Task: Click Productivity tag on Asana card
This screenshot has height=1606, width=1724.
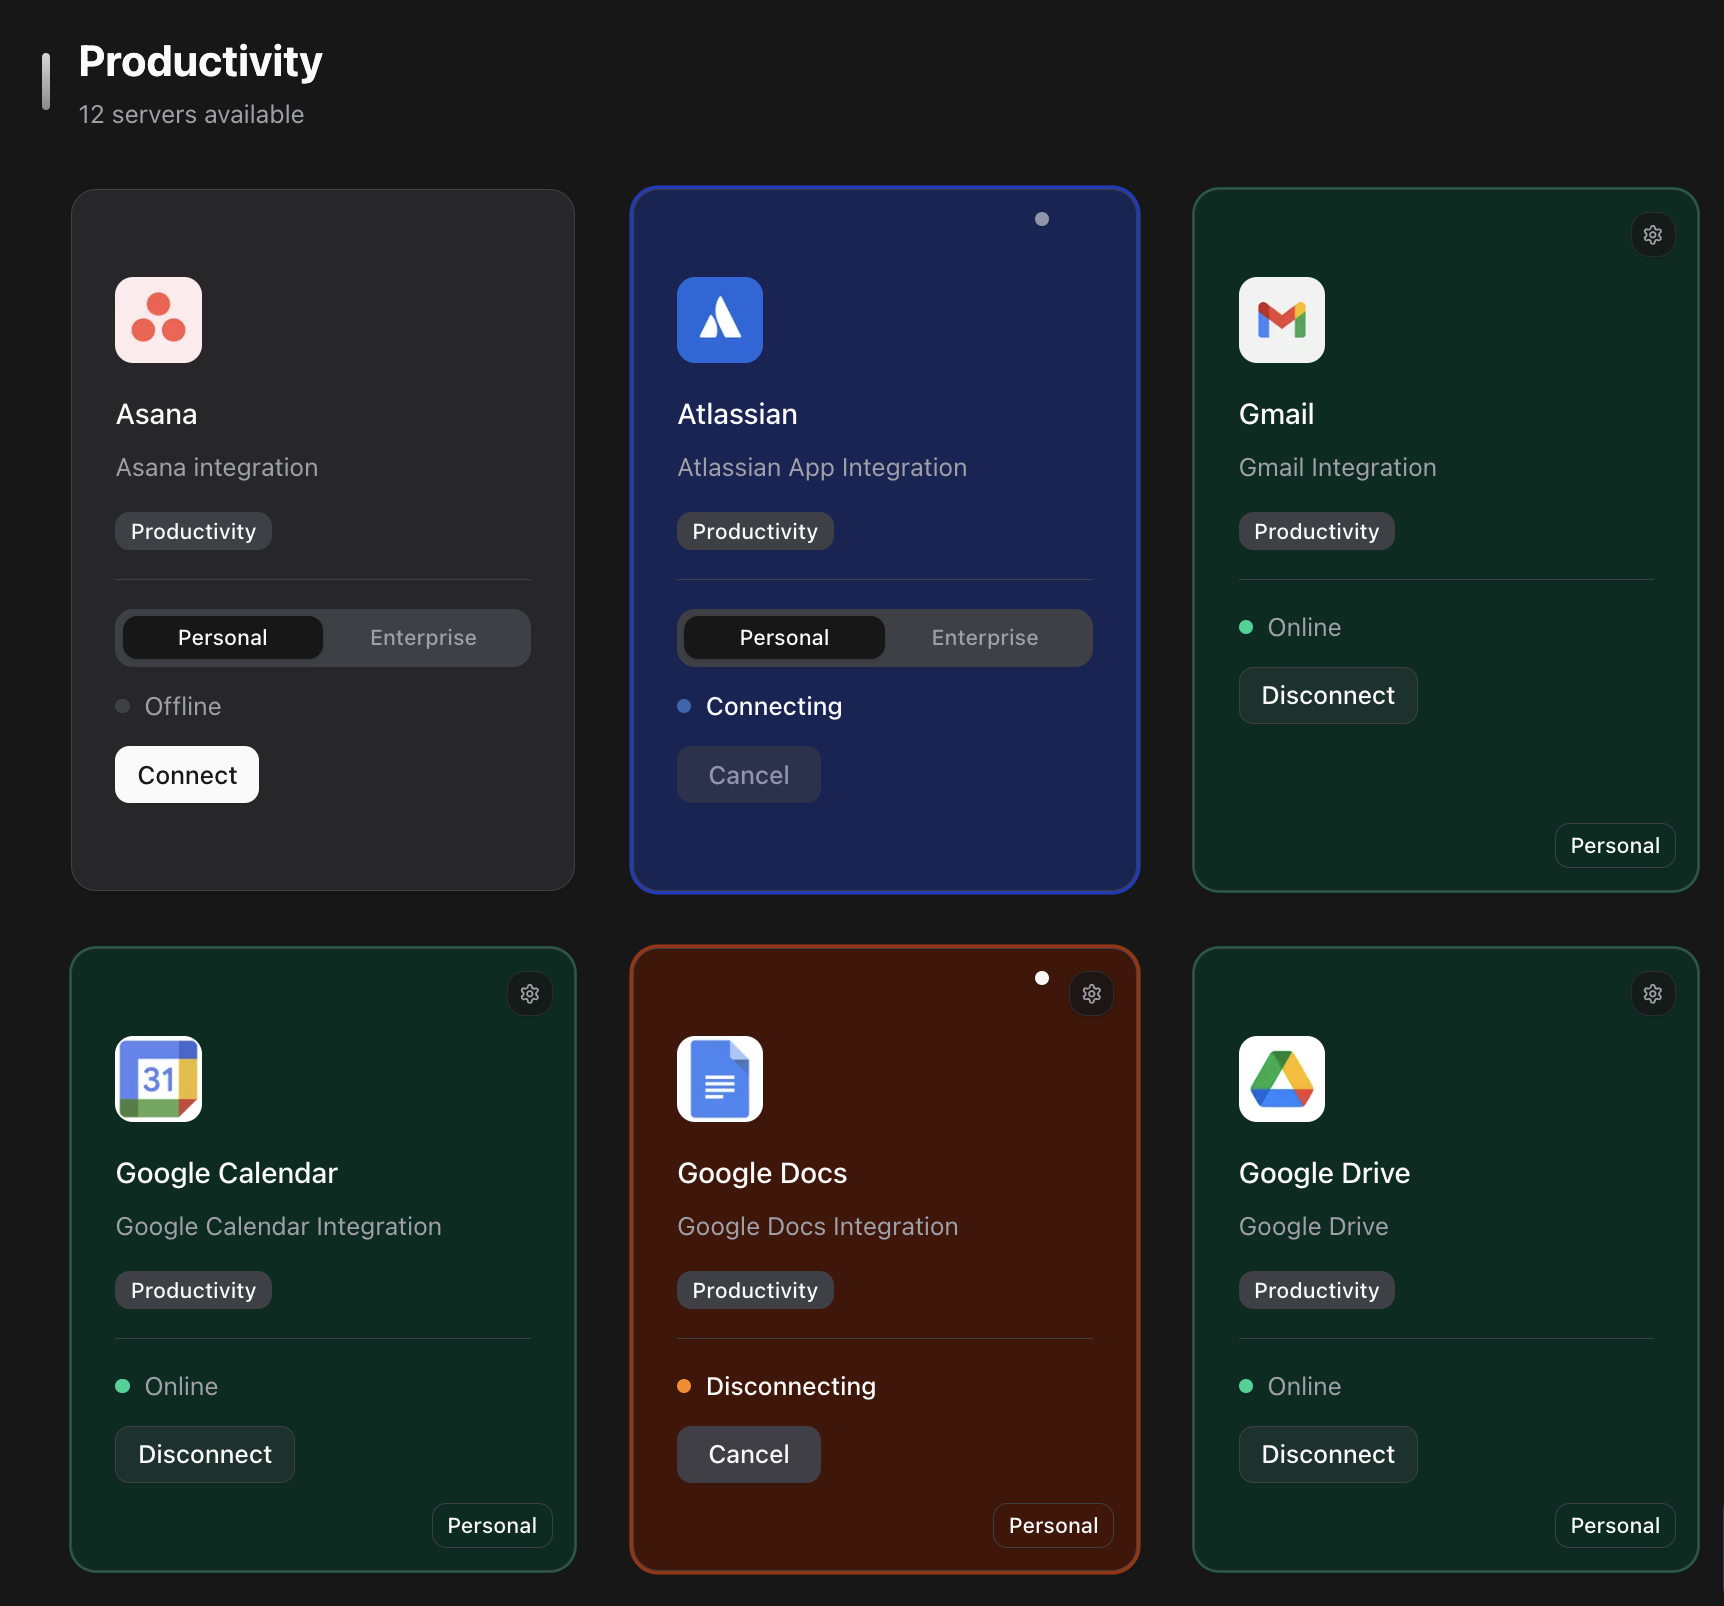Action: pos(193,531)
